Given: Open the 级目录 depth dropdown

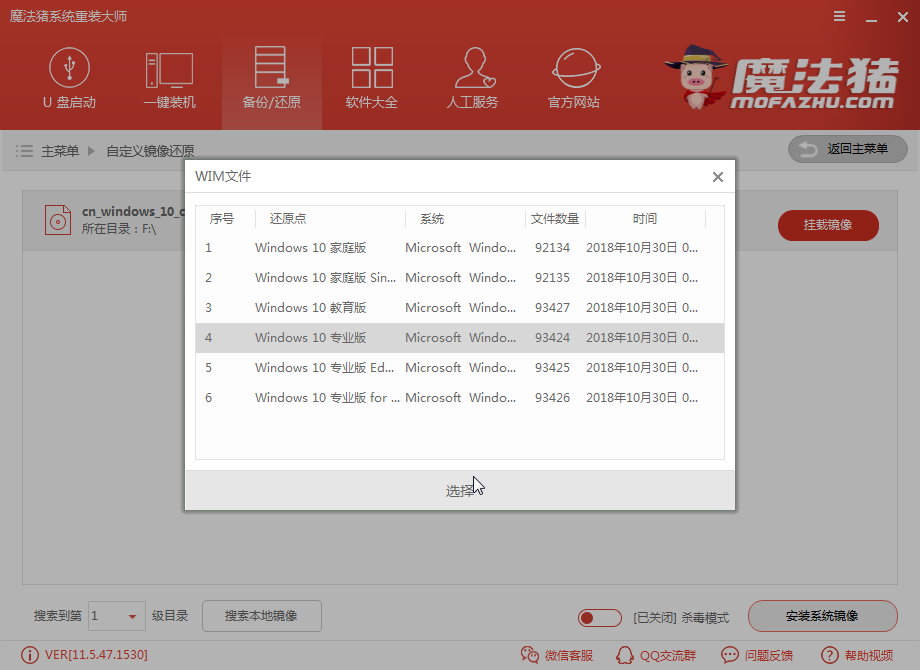Looking at the screenshot, I should 116,616.
